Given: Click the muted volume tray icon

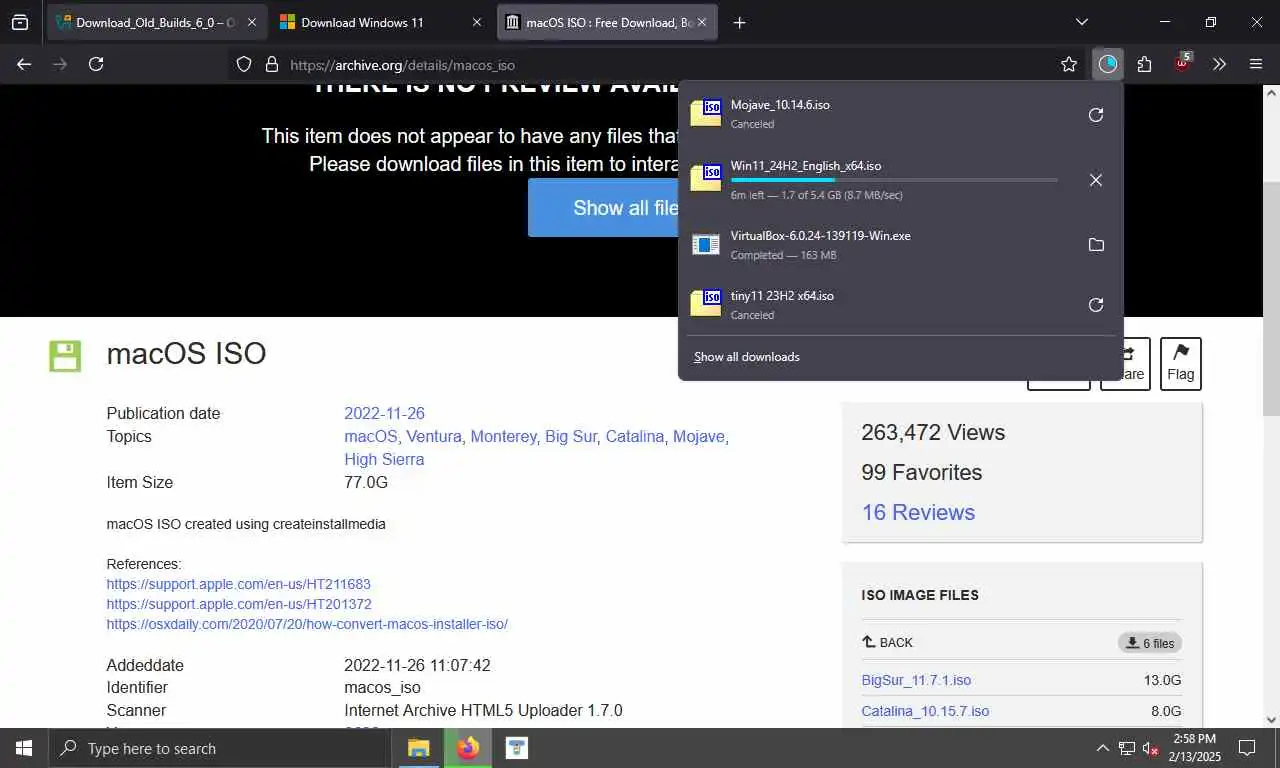Looking at the screenshot, I should pos(1150,748).
